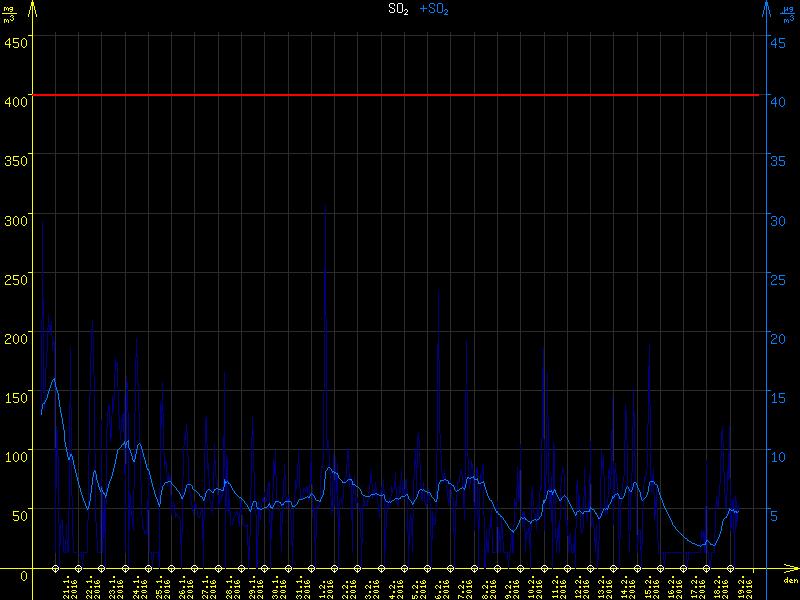Image resolution: width=800 pixels, height=600 pixels.
Task: Click the 450 value on left axis
Action: (15, 42)
